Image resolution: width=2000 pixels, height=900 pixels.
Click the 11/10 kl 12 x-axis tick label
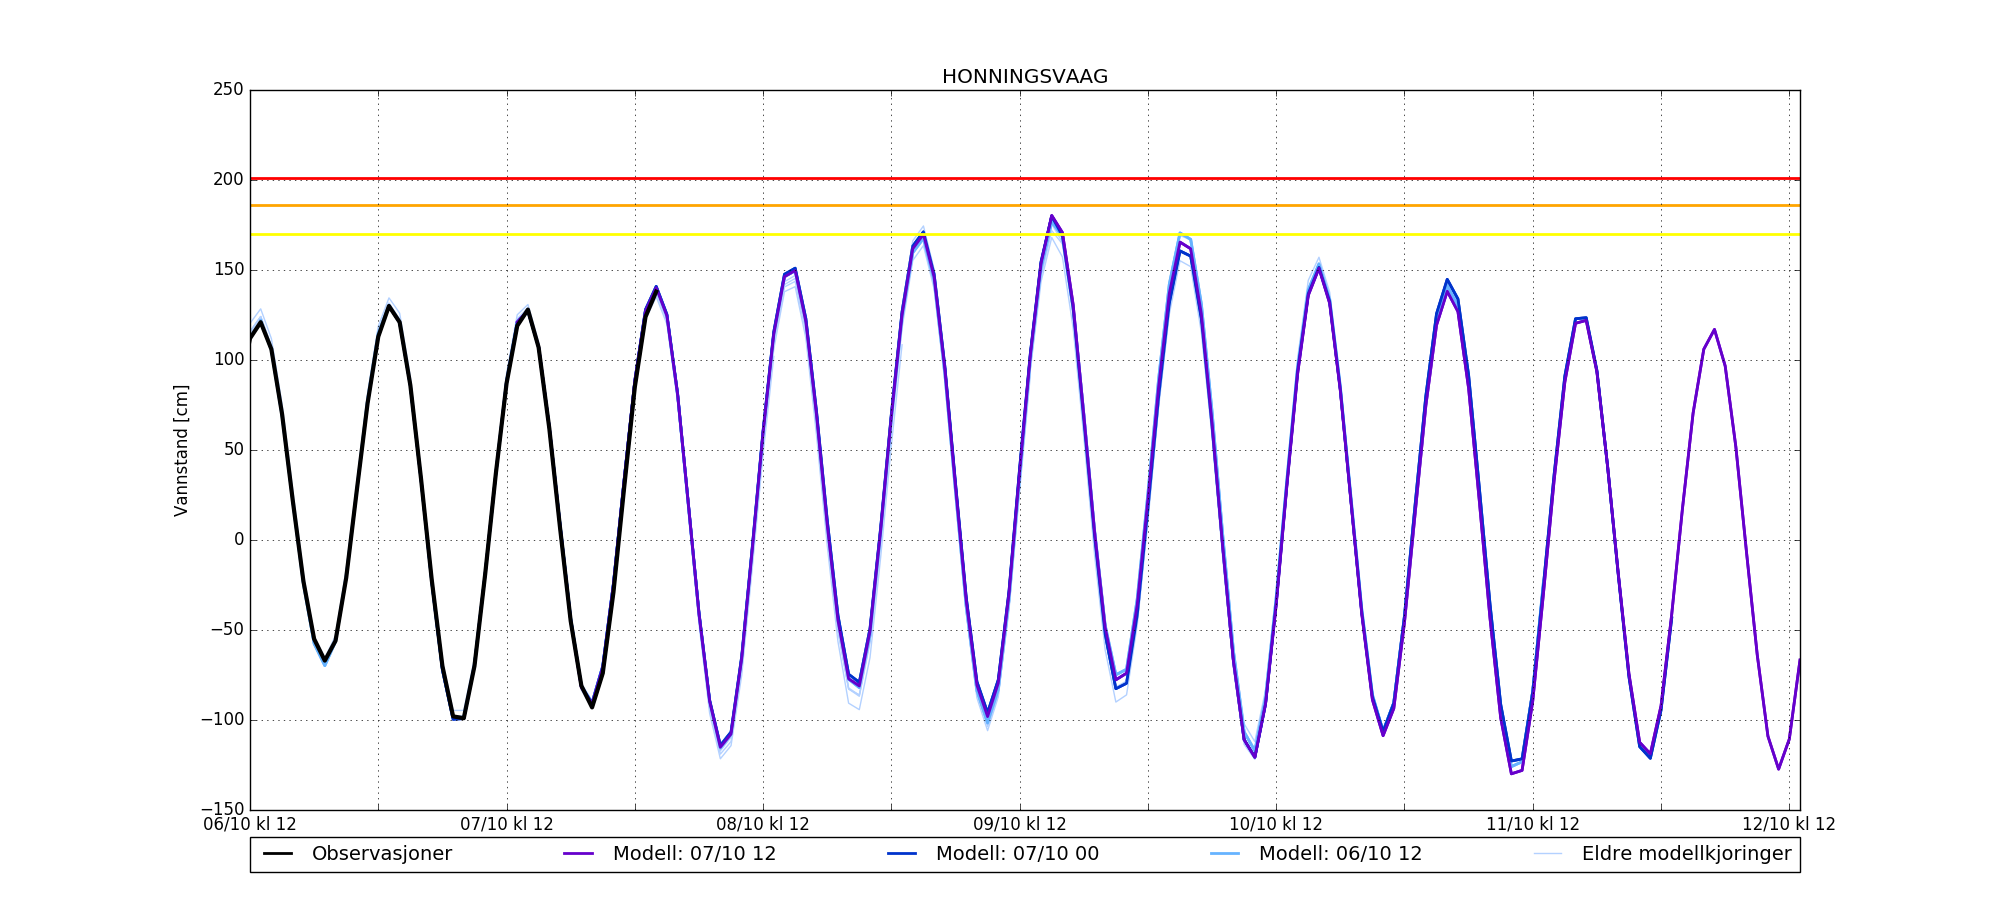[1533, 824]
